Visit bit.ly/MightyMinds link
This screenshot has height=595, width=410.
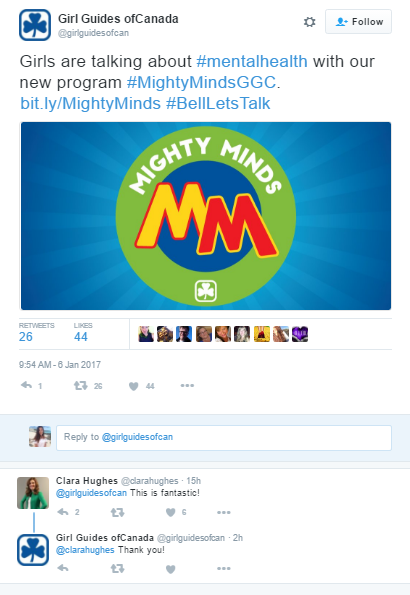point(90,103)
